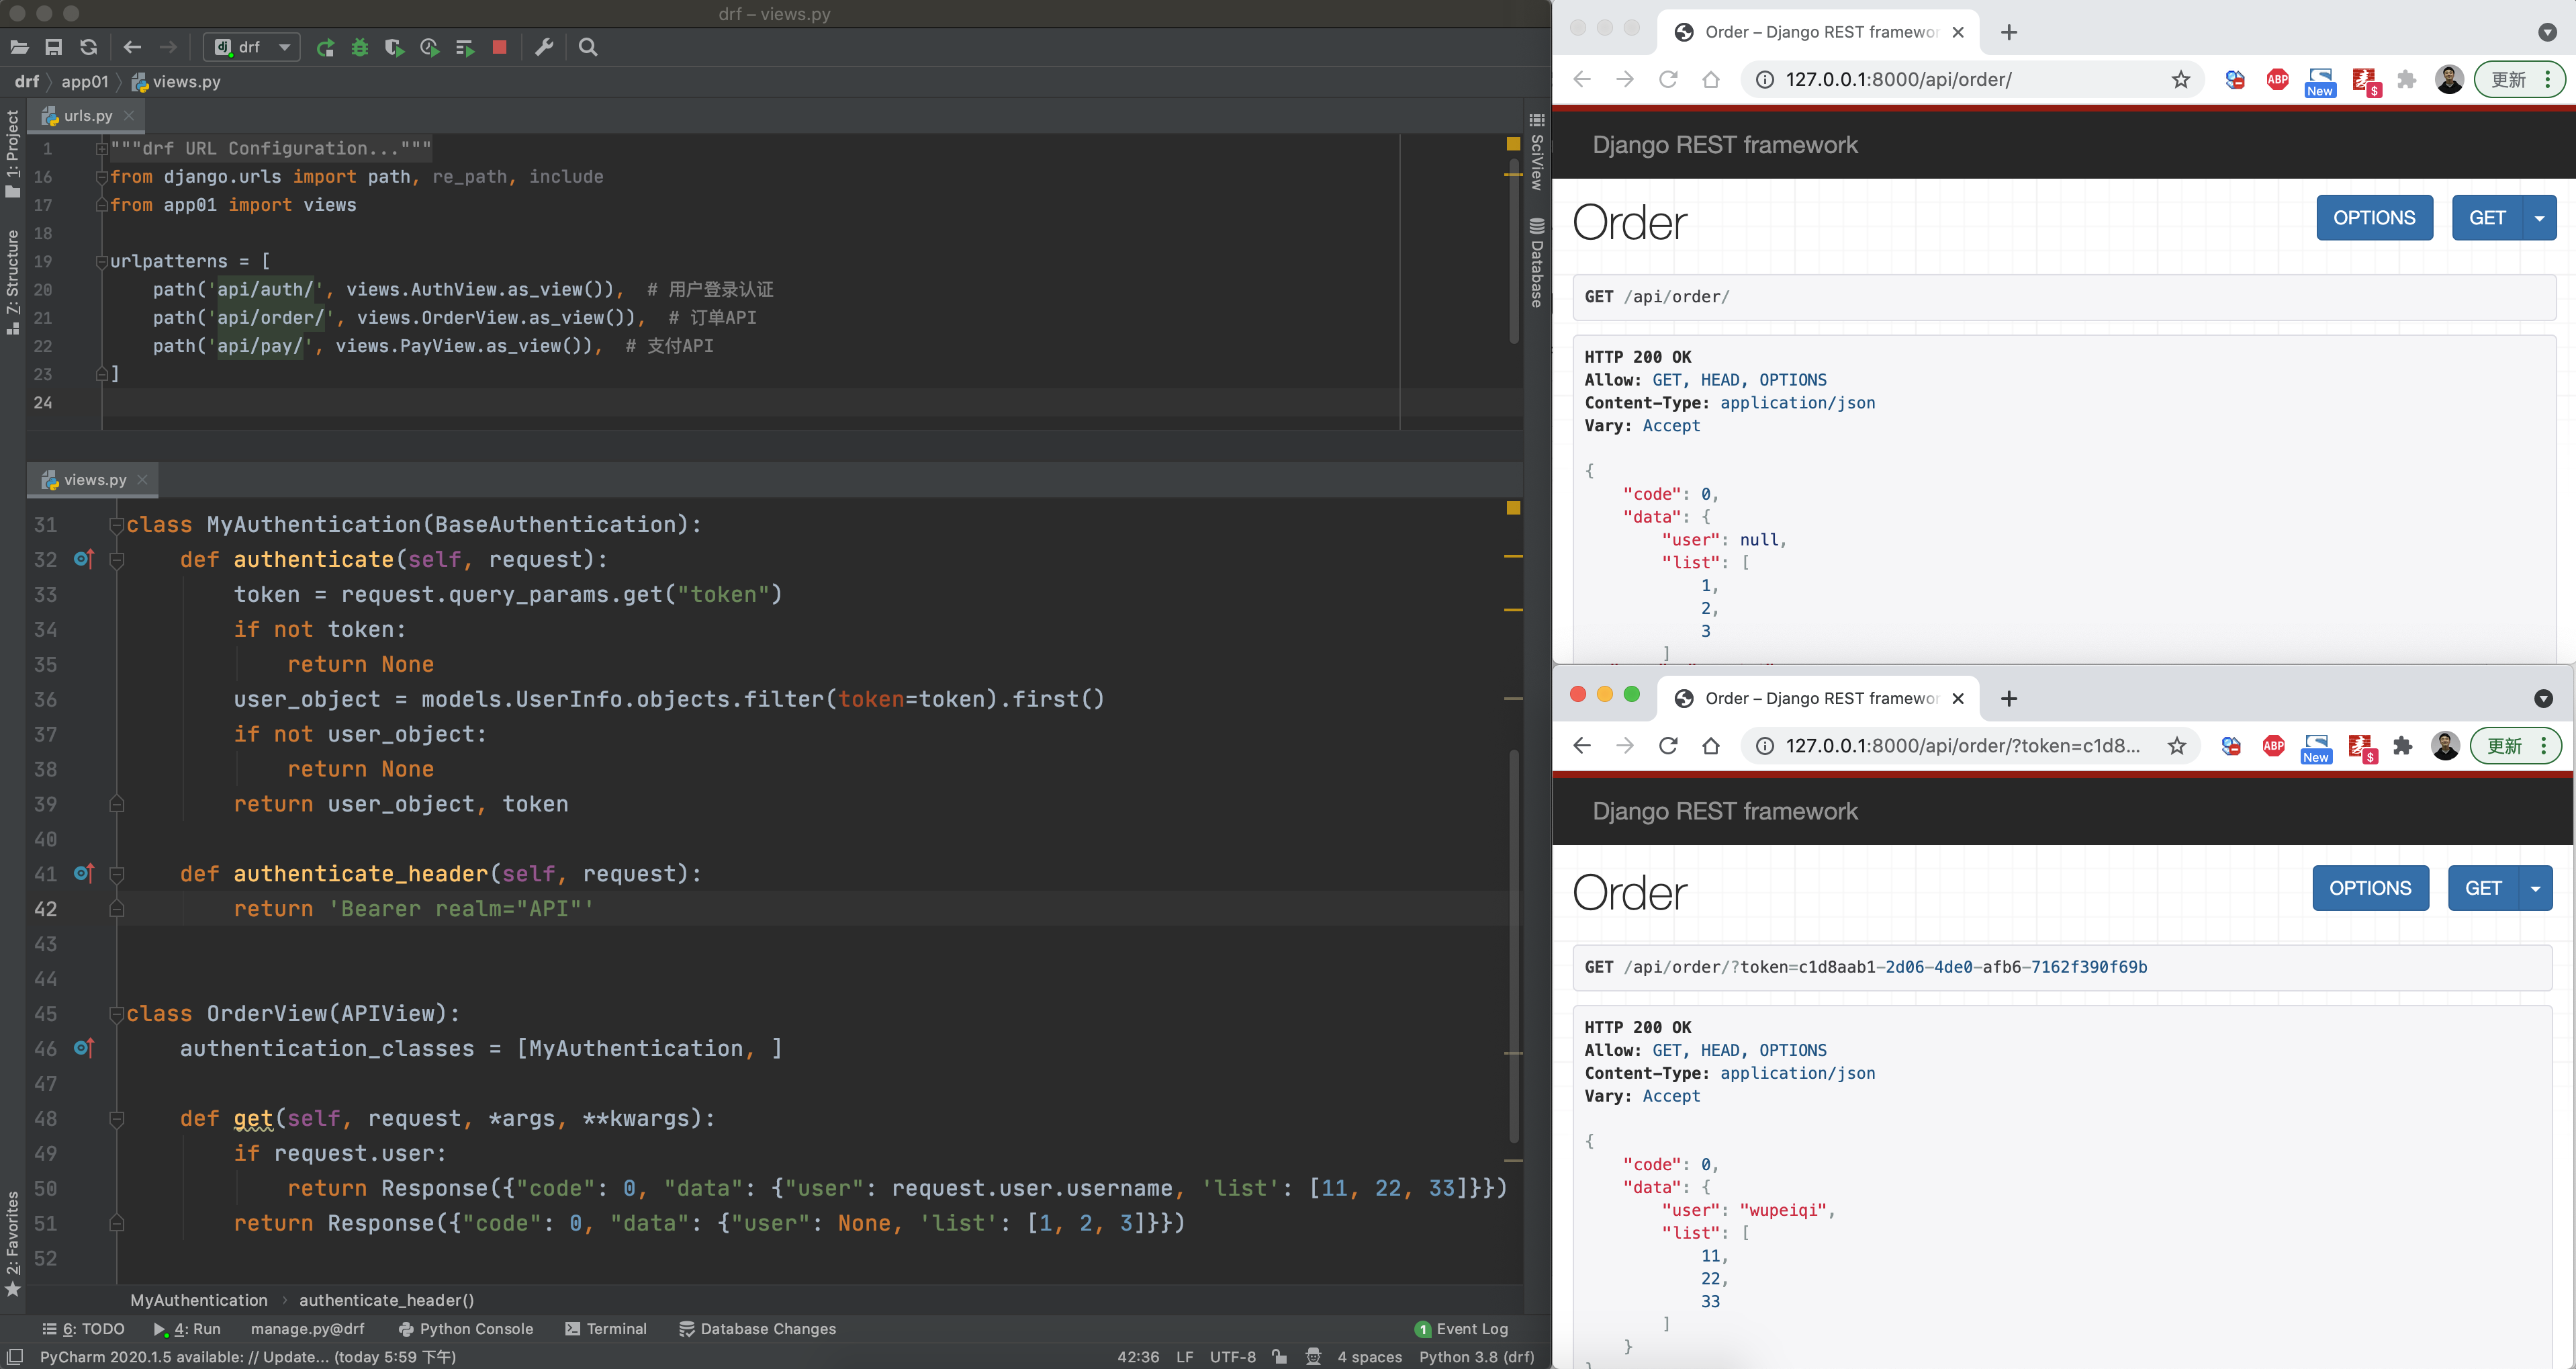The image size is (2576, 1369).
Task: Click the Synchronize refresh arrows icon
Action: (x=89, y=47)
